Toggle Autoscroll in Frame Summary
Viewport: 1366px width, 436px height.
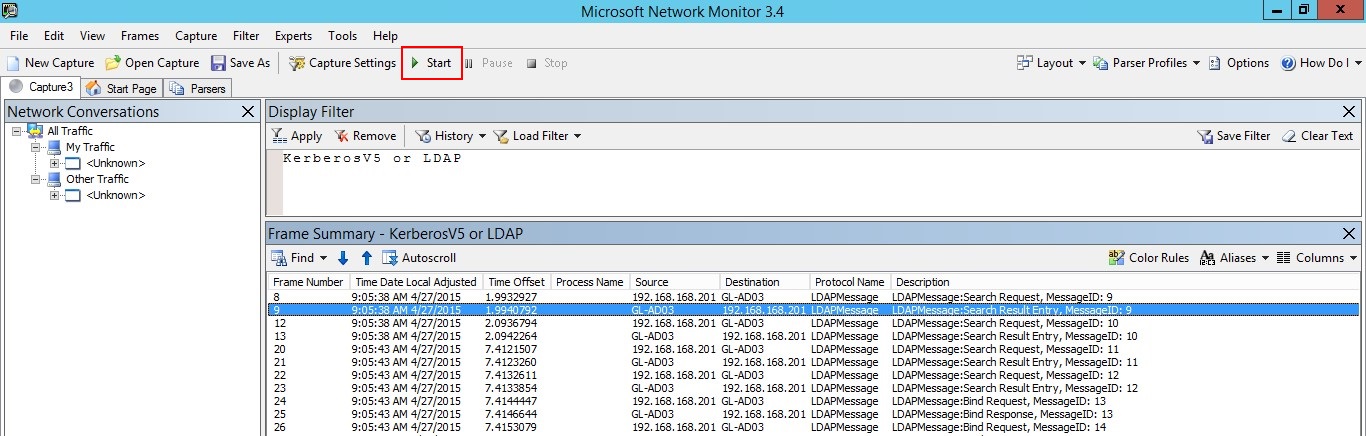click(419, 258)
